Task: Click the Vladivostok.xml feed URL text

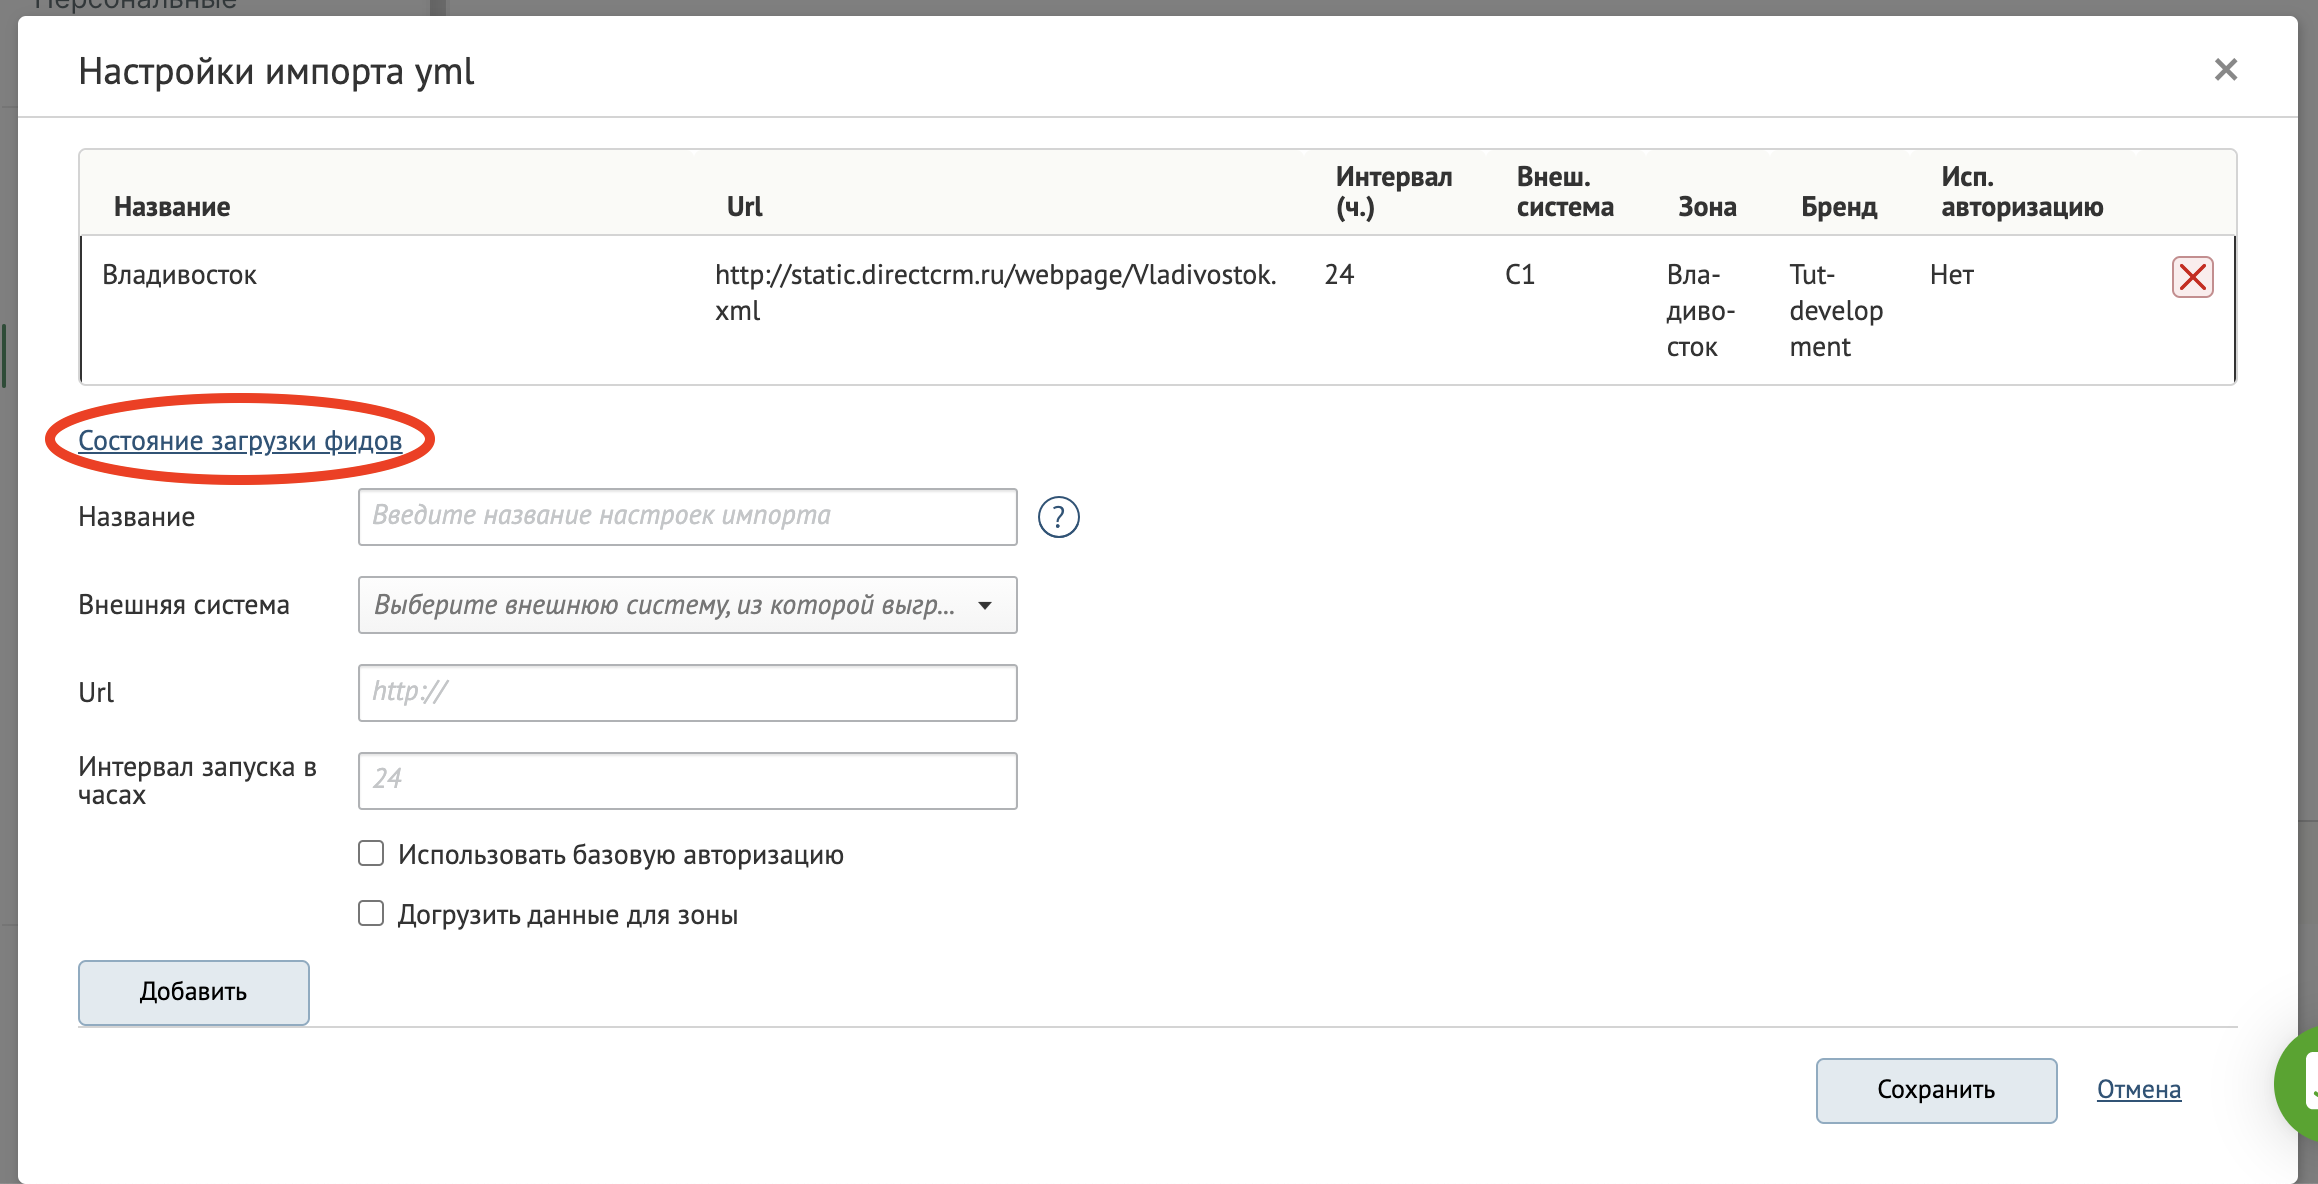Action: (995, 275)
